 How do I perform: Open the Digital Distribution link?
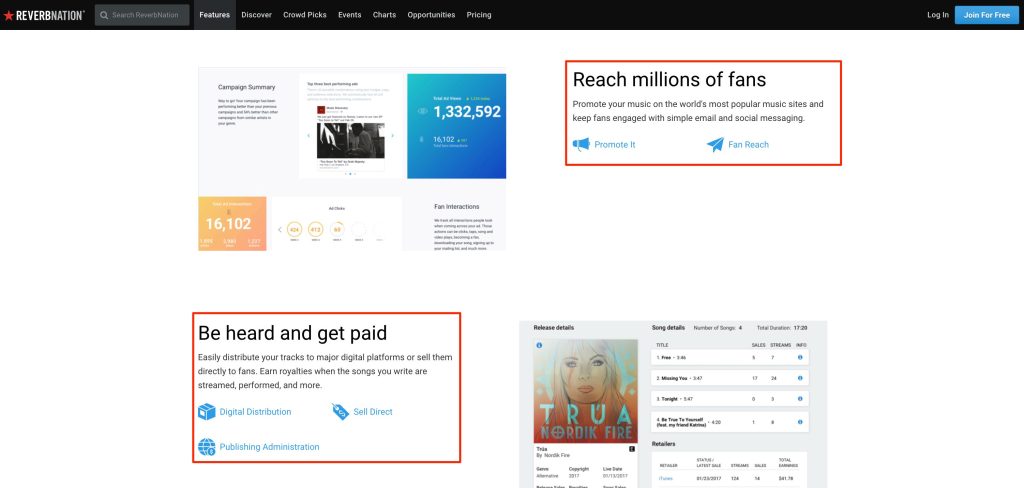(x=255, y=412)
